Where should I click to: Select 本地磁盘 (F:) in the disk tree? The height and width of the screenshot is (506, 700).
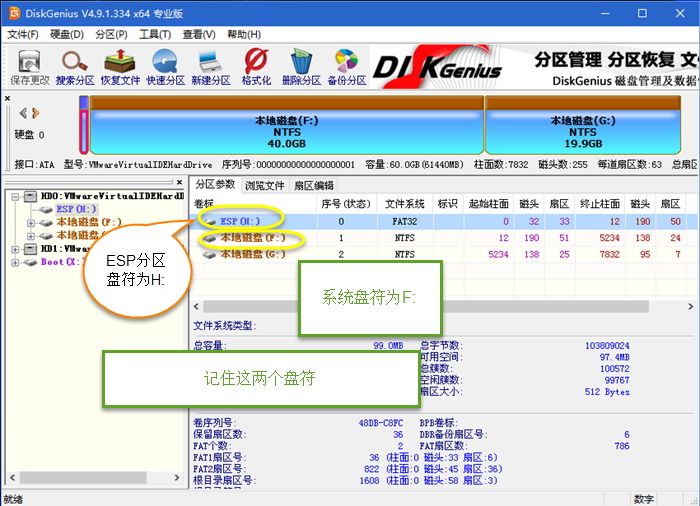(89, 222)
